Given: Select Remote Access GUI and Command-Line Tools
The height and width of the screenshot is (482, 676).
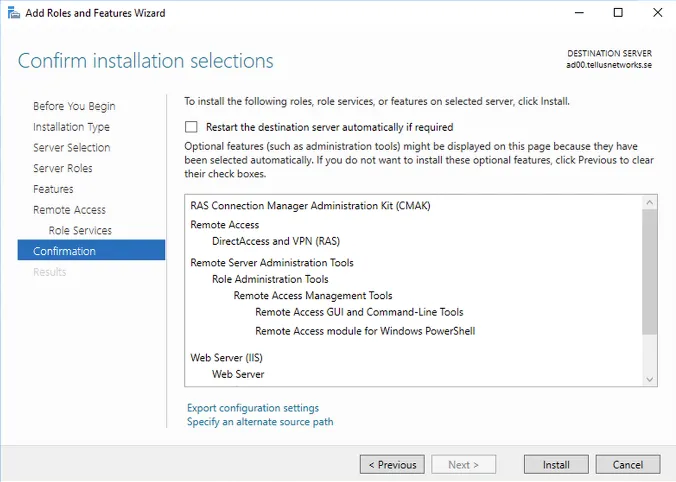Looking at the screenshot, I should coord(359,312).
